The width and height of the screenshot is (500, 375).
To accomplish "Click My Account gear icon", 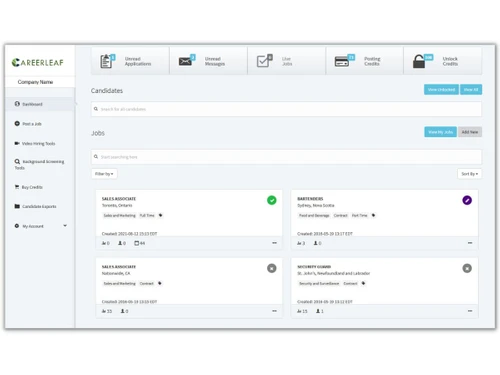I will [x=17, y=226].
